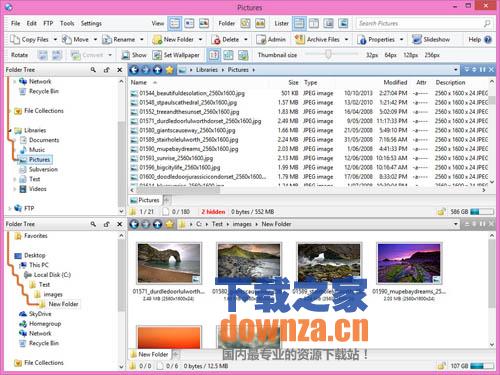Open the Copy Files dropdown arrow

[x=55, y=40]
